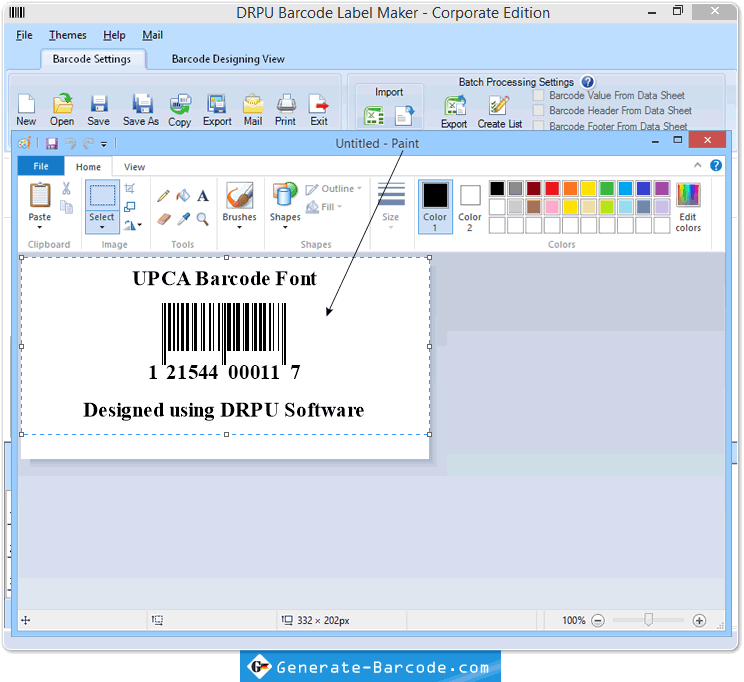This screenshot has width=744, height=682.
Task: Select the Pencil tool in Paint
Action: [163, 196]
